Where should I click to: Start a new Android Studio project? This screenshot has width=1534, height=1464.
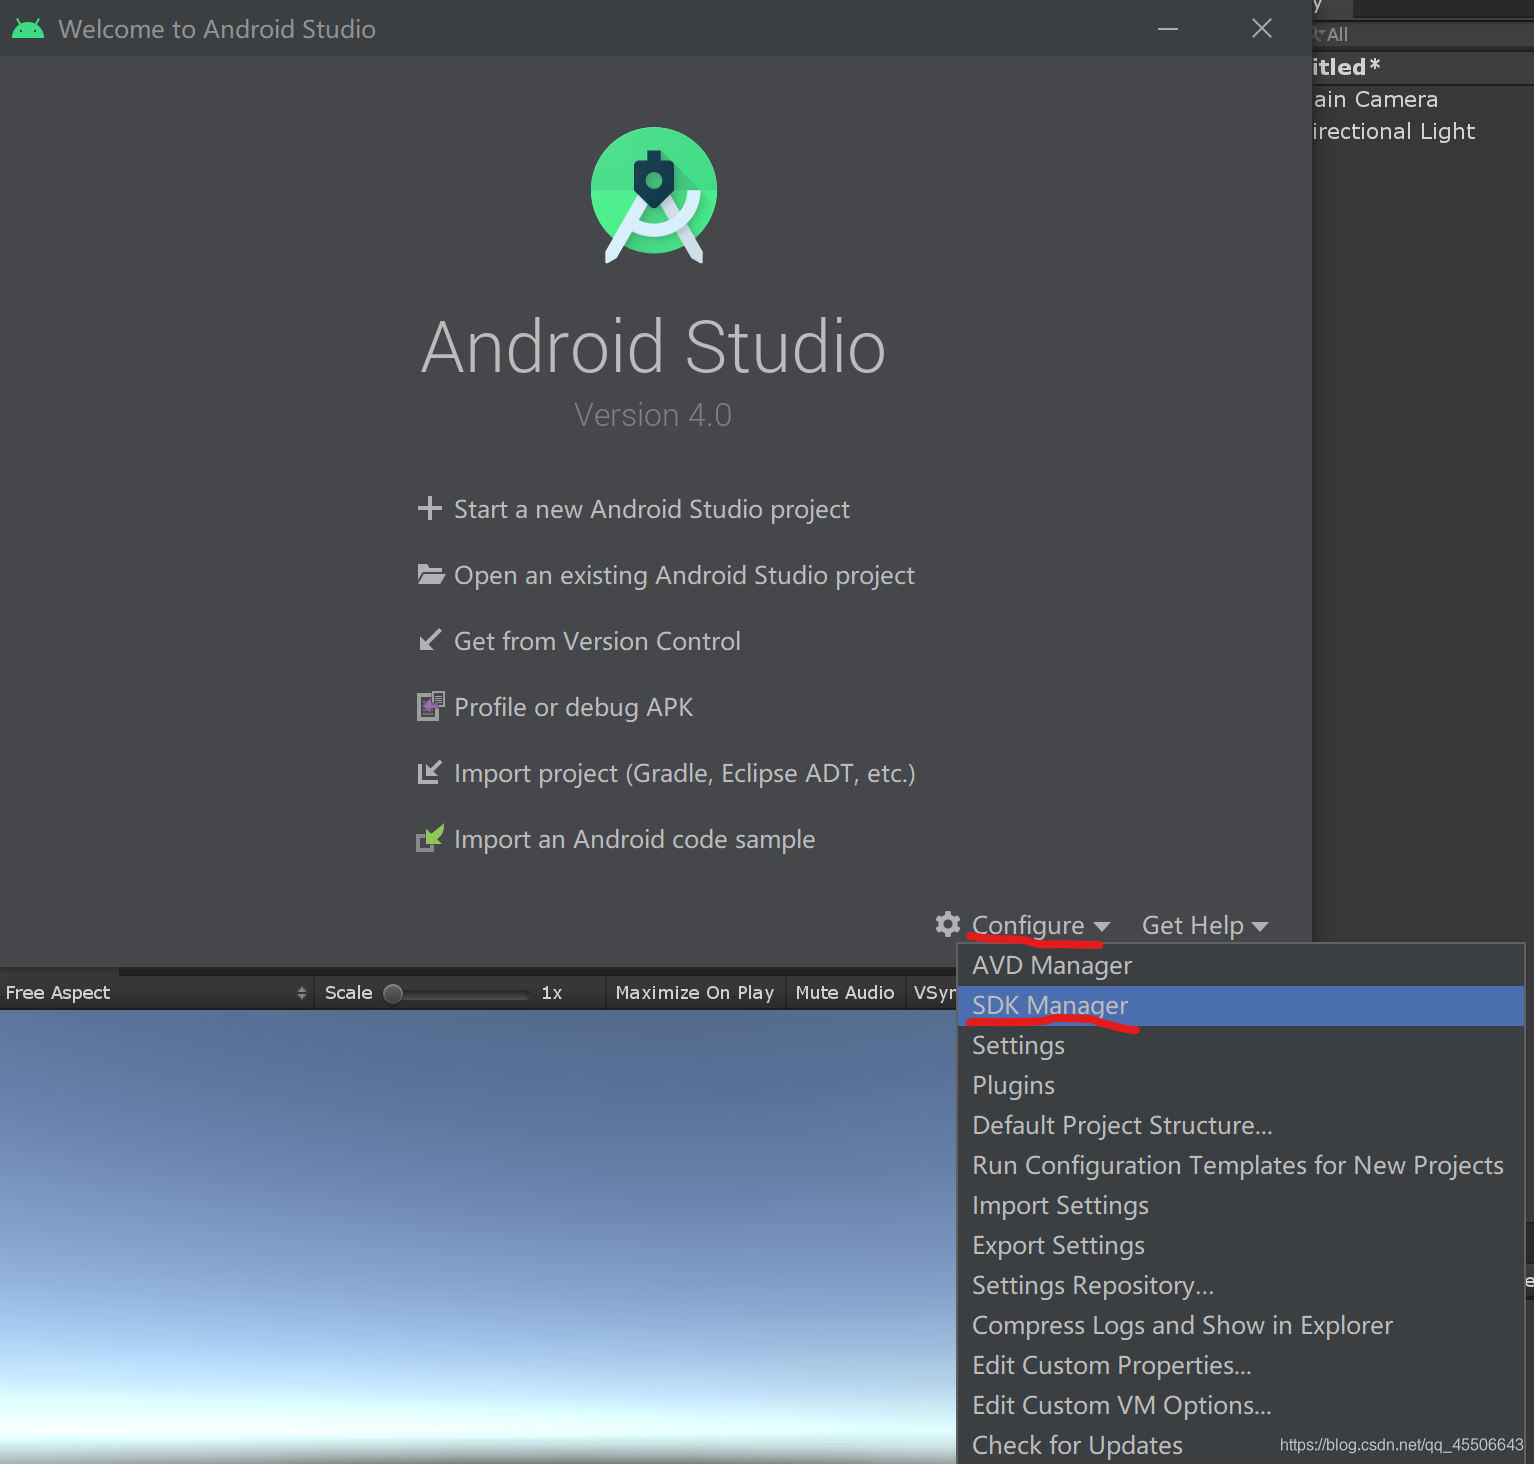651,509
